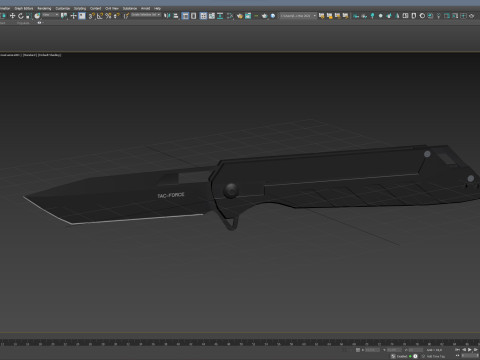This screenshot has width=480, height=360.
Task: Toggle the Layer Explorer
Action: [x=193, y=16]
